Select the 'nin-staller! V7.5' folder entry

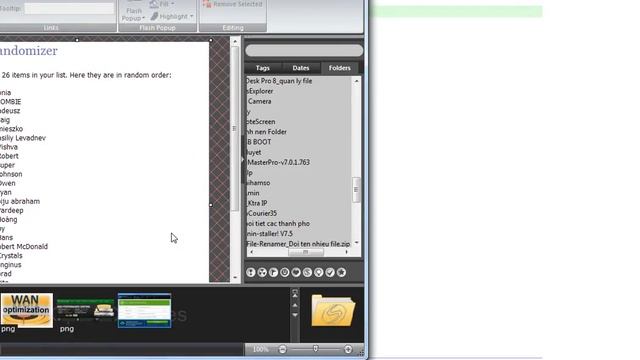tap(269, 234)
